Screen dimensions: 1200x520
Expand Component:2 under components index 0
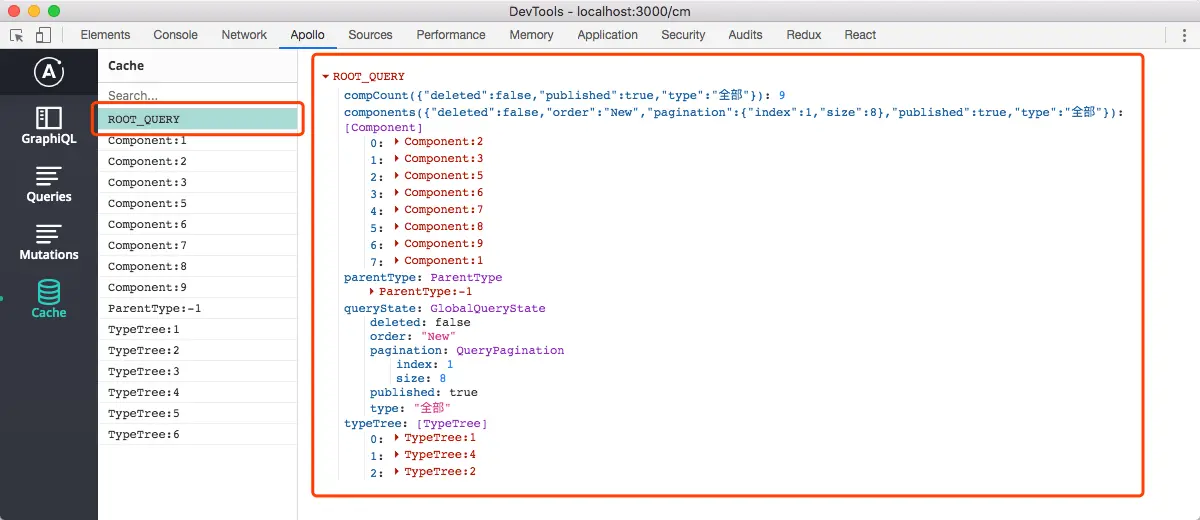(398, 142)
